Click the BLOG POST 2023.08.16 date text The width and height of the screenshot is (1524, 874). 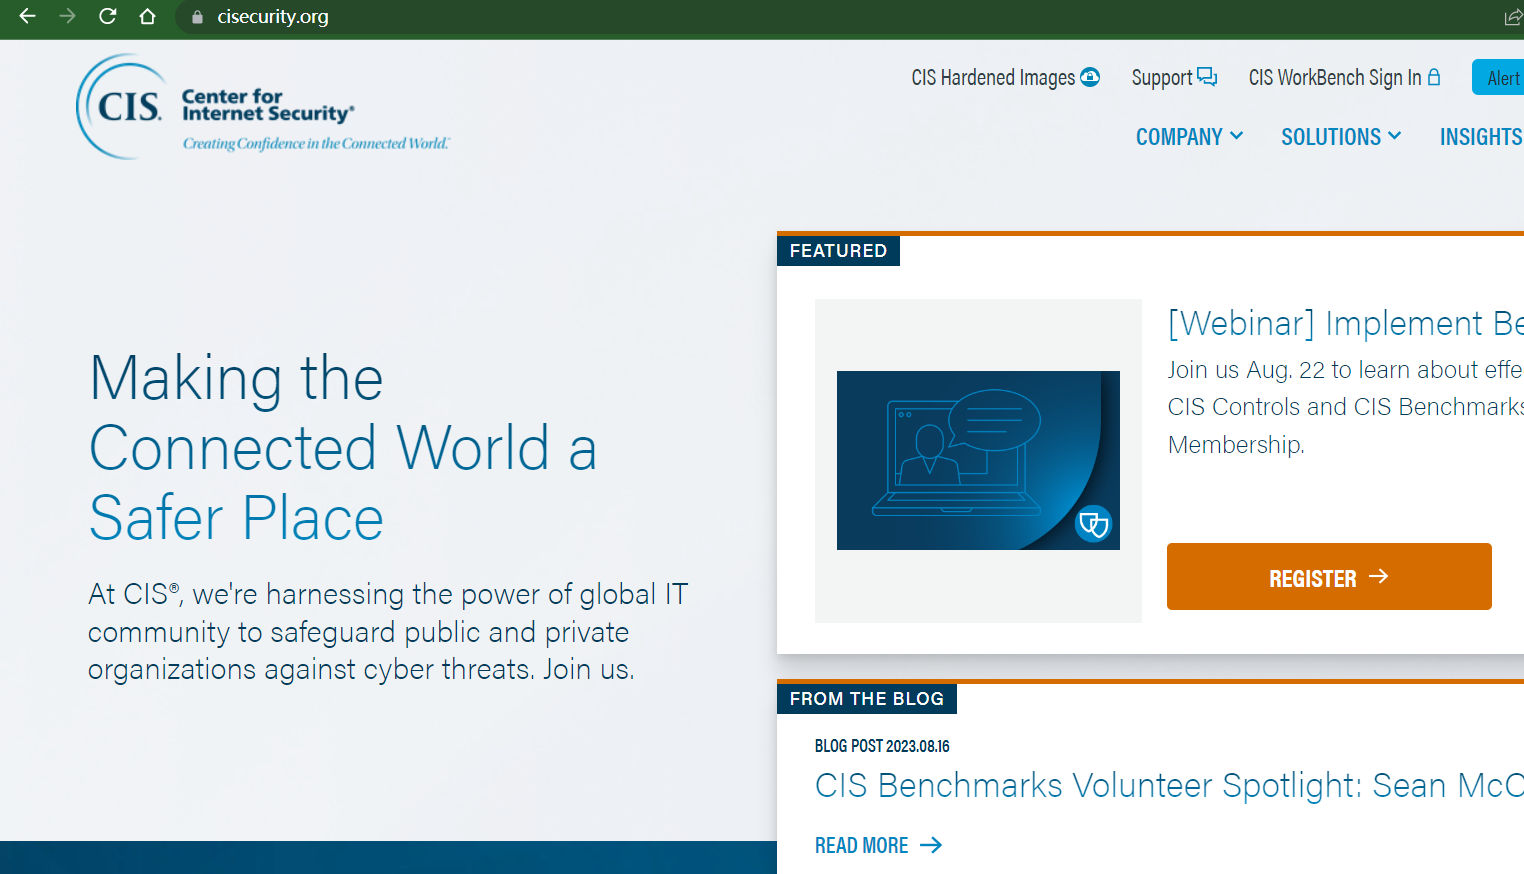tap(882, 746)
